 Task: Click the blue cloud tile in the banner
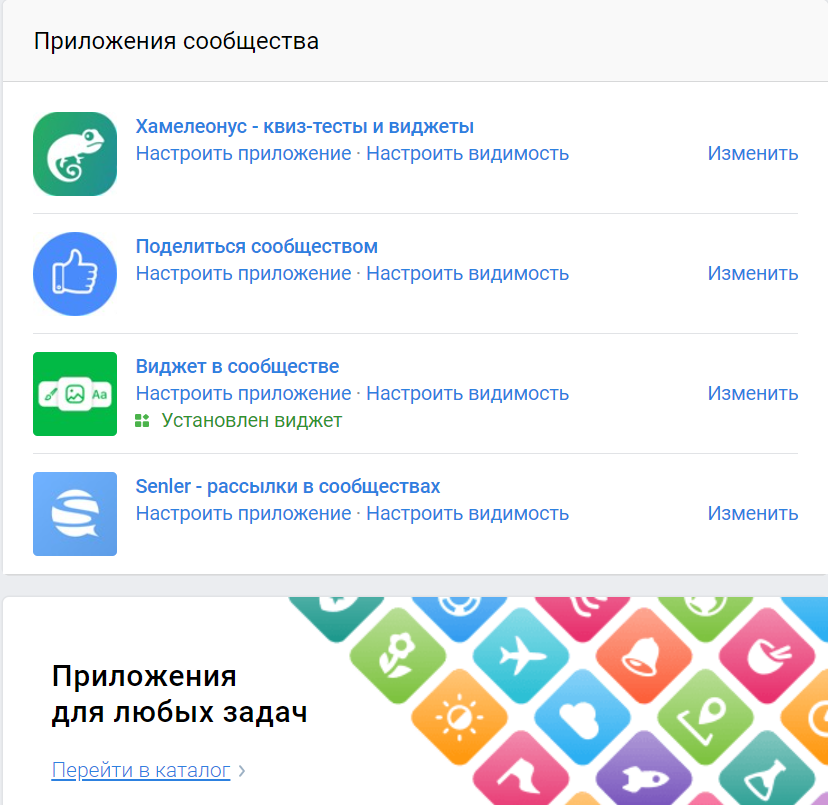(x=582, y=717)
